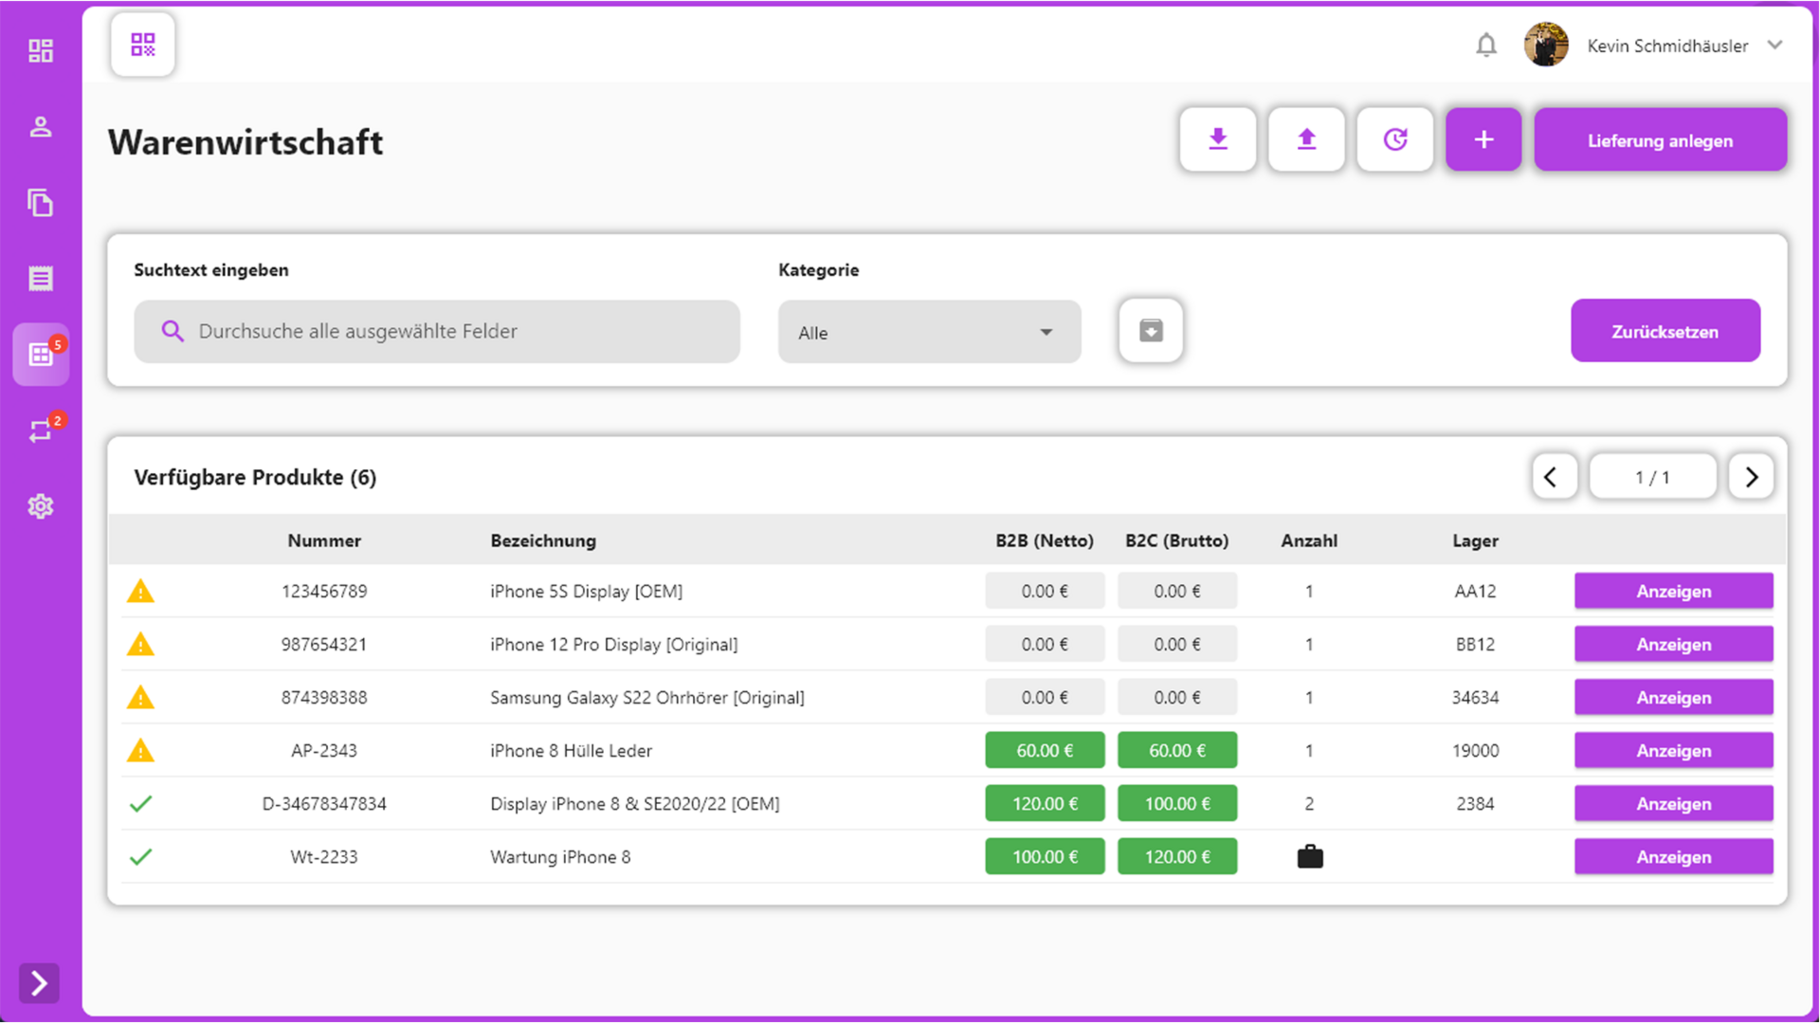
Task: Open the transfers sidebar item with badge 2
Action: click(x=41, y=431)
